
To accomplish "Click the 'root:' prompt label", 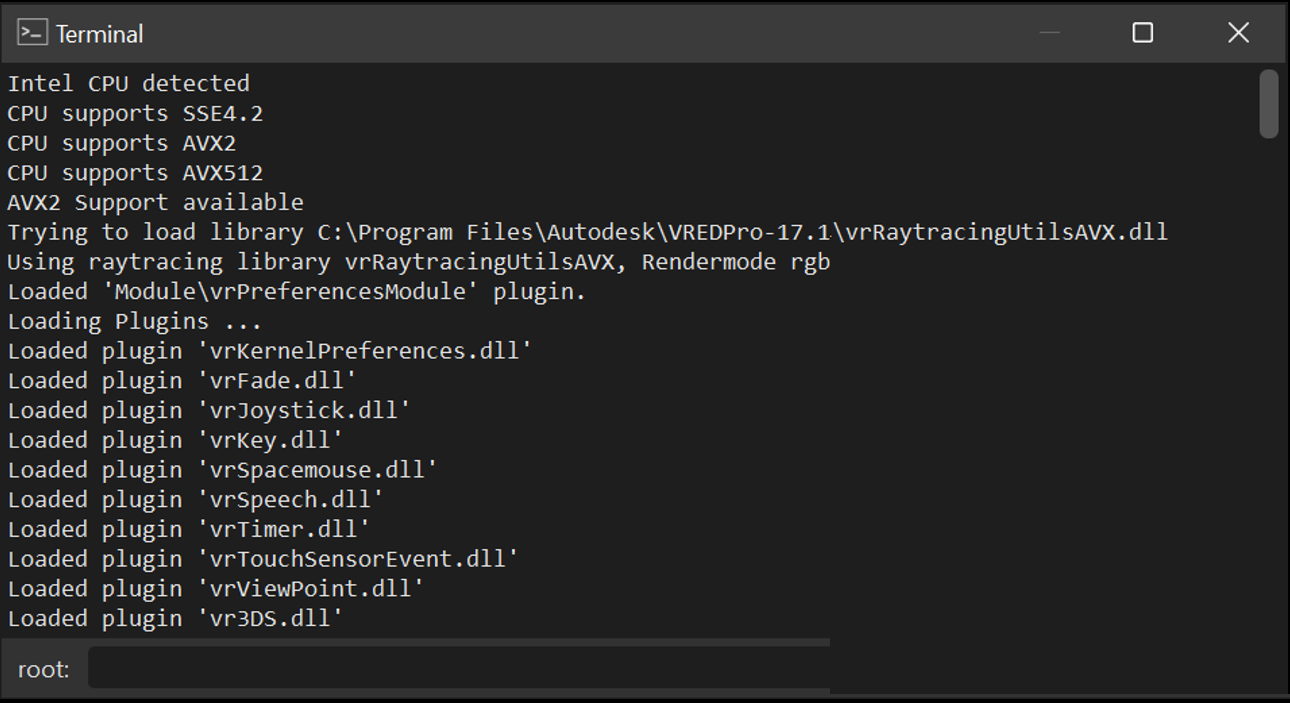I will click(44, 669).
